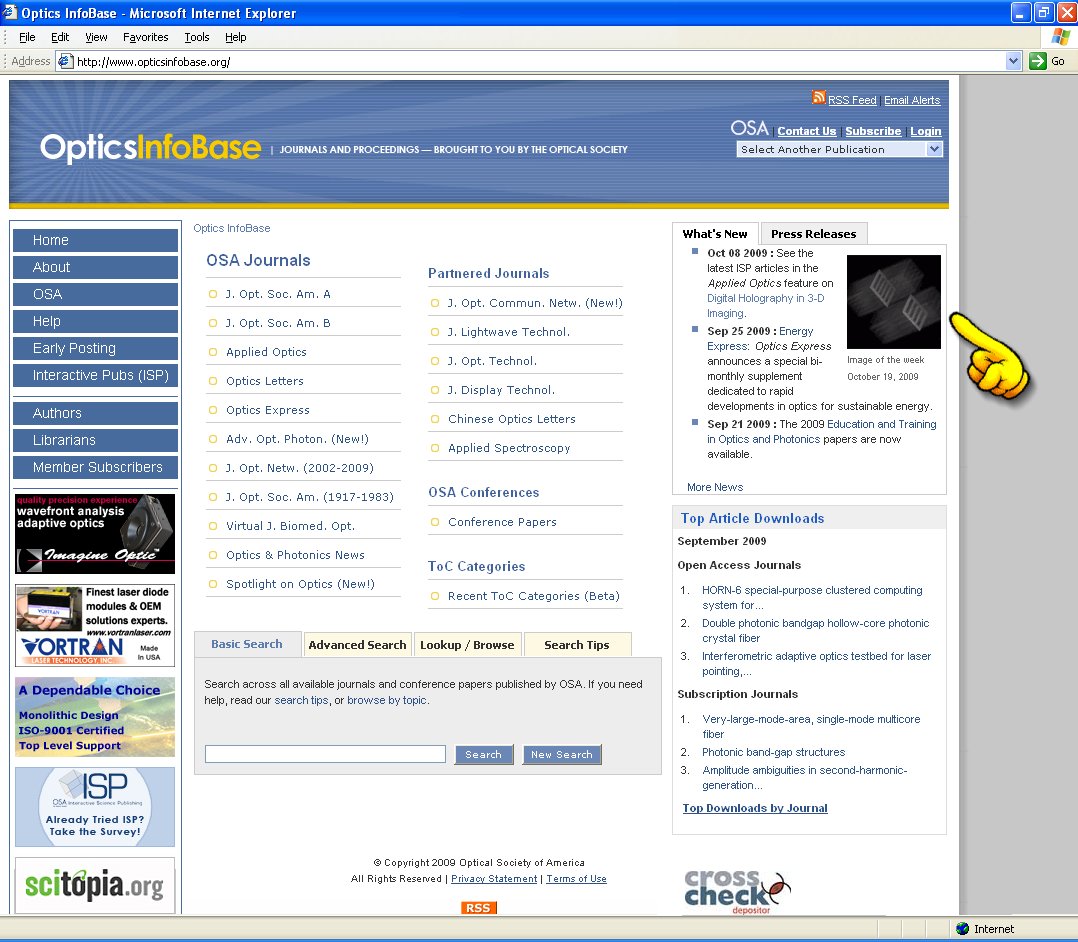Open the Applied Optics journal link

[x=266, y=352]
